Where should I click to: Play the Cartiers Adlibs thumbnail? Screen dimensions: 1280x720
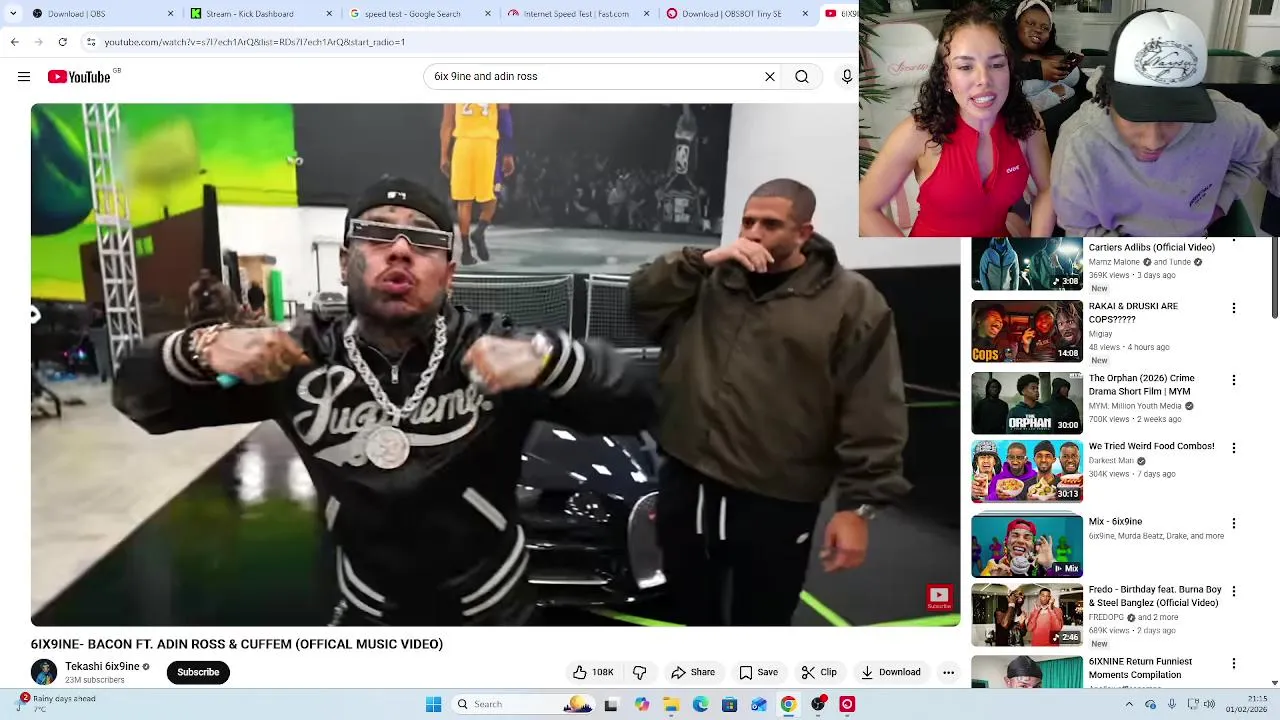pos(1027,264)
